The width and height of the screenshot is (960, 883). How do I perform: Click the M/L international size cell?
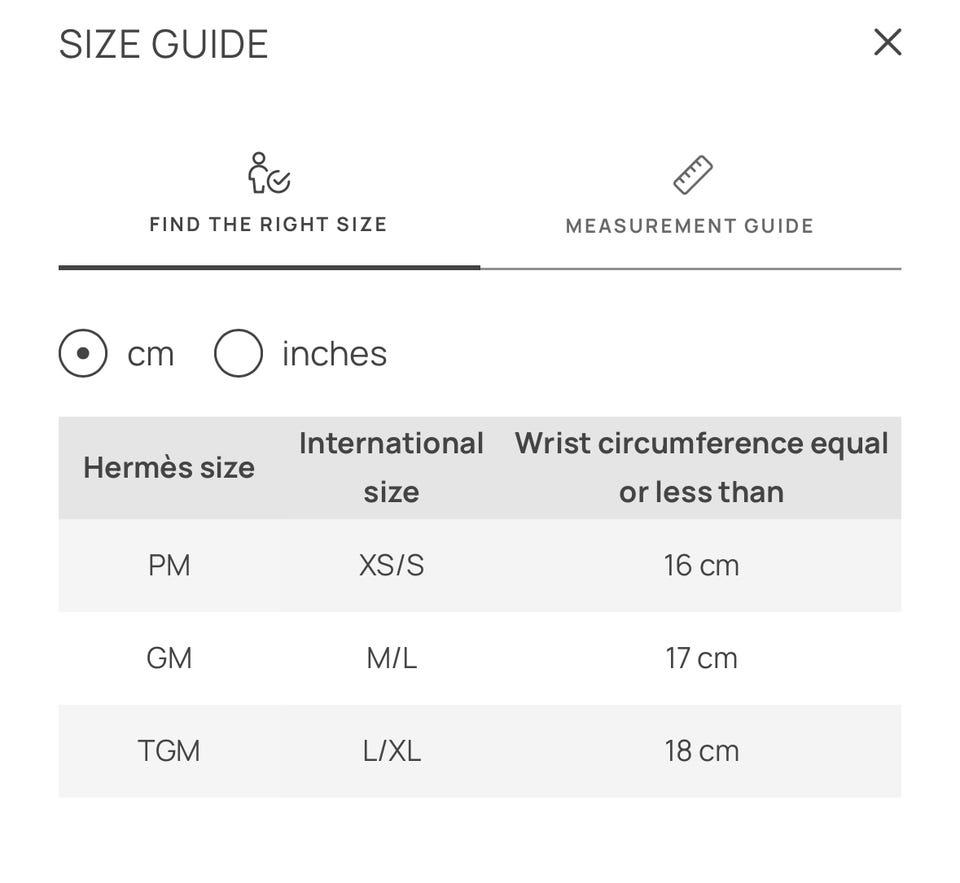[391, 658]
